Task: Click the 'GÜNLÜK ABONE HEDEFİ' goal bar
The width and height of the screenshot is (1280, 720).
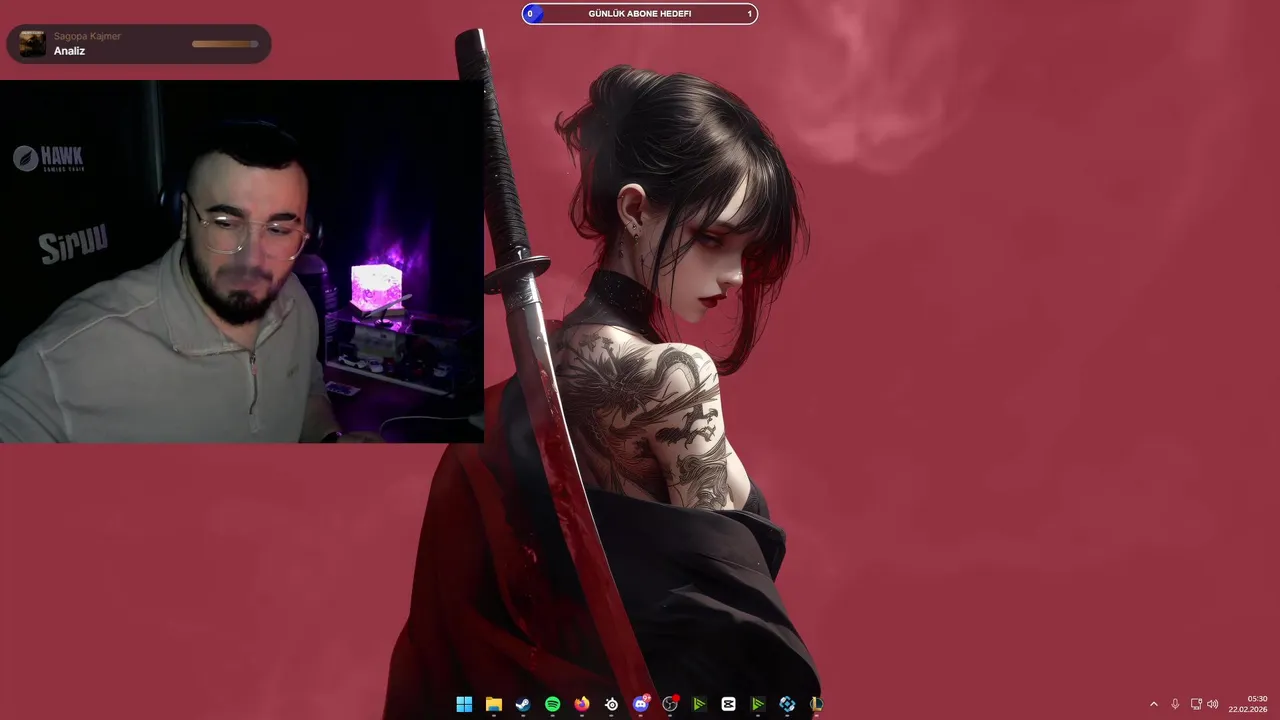Action: point(640,14)
